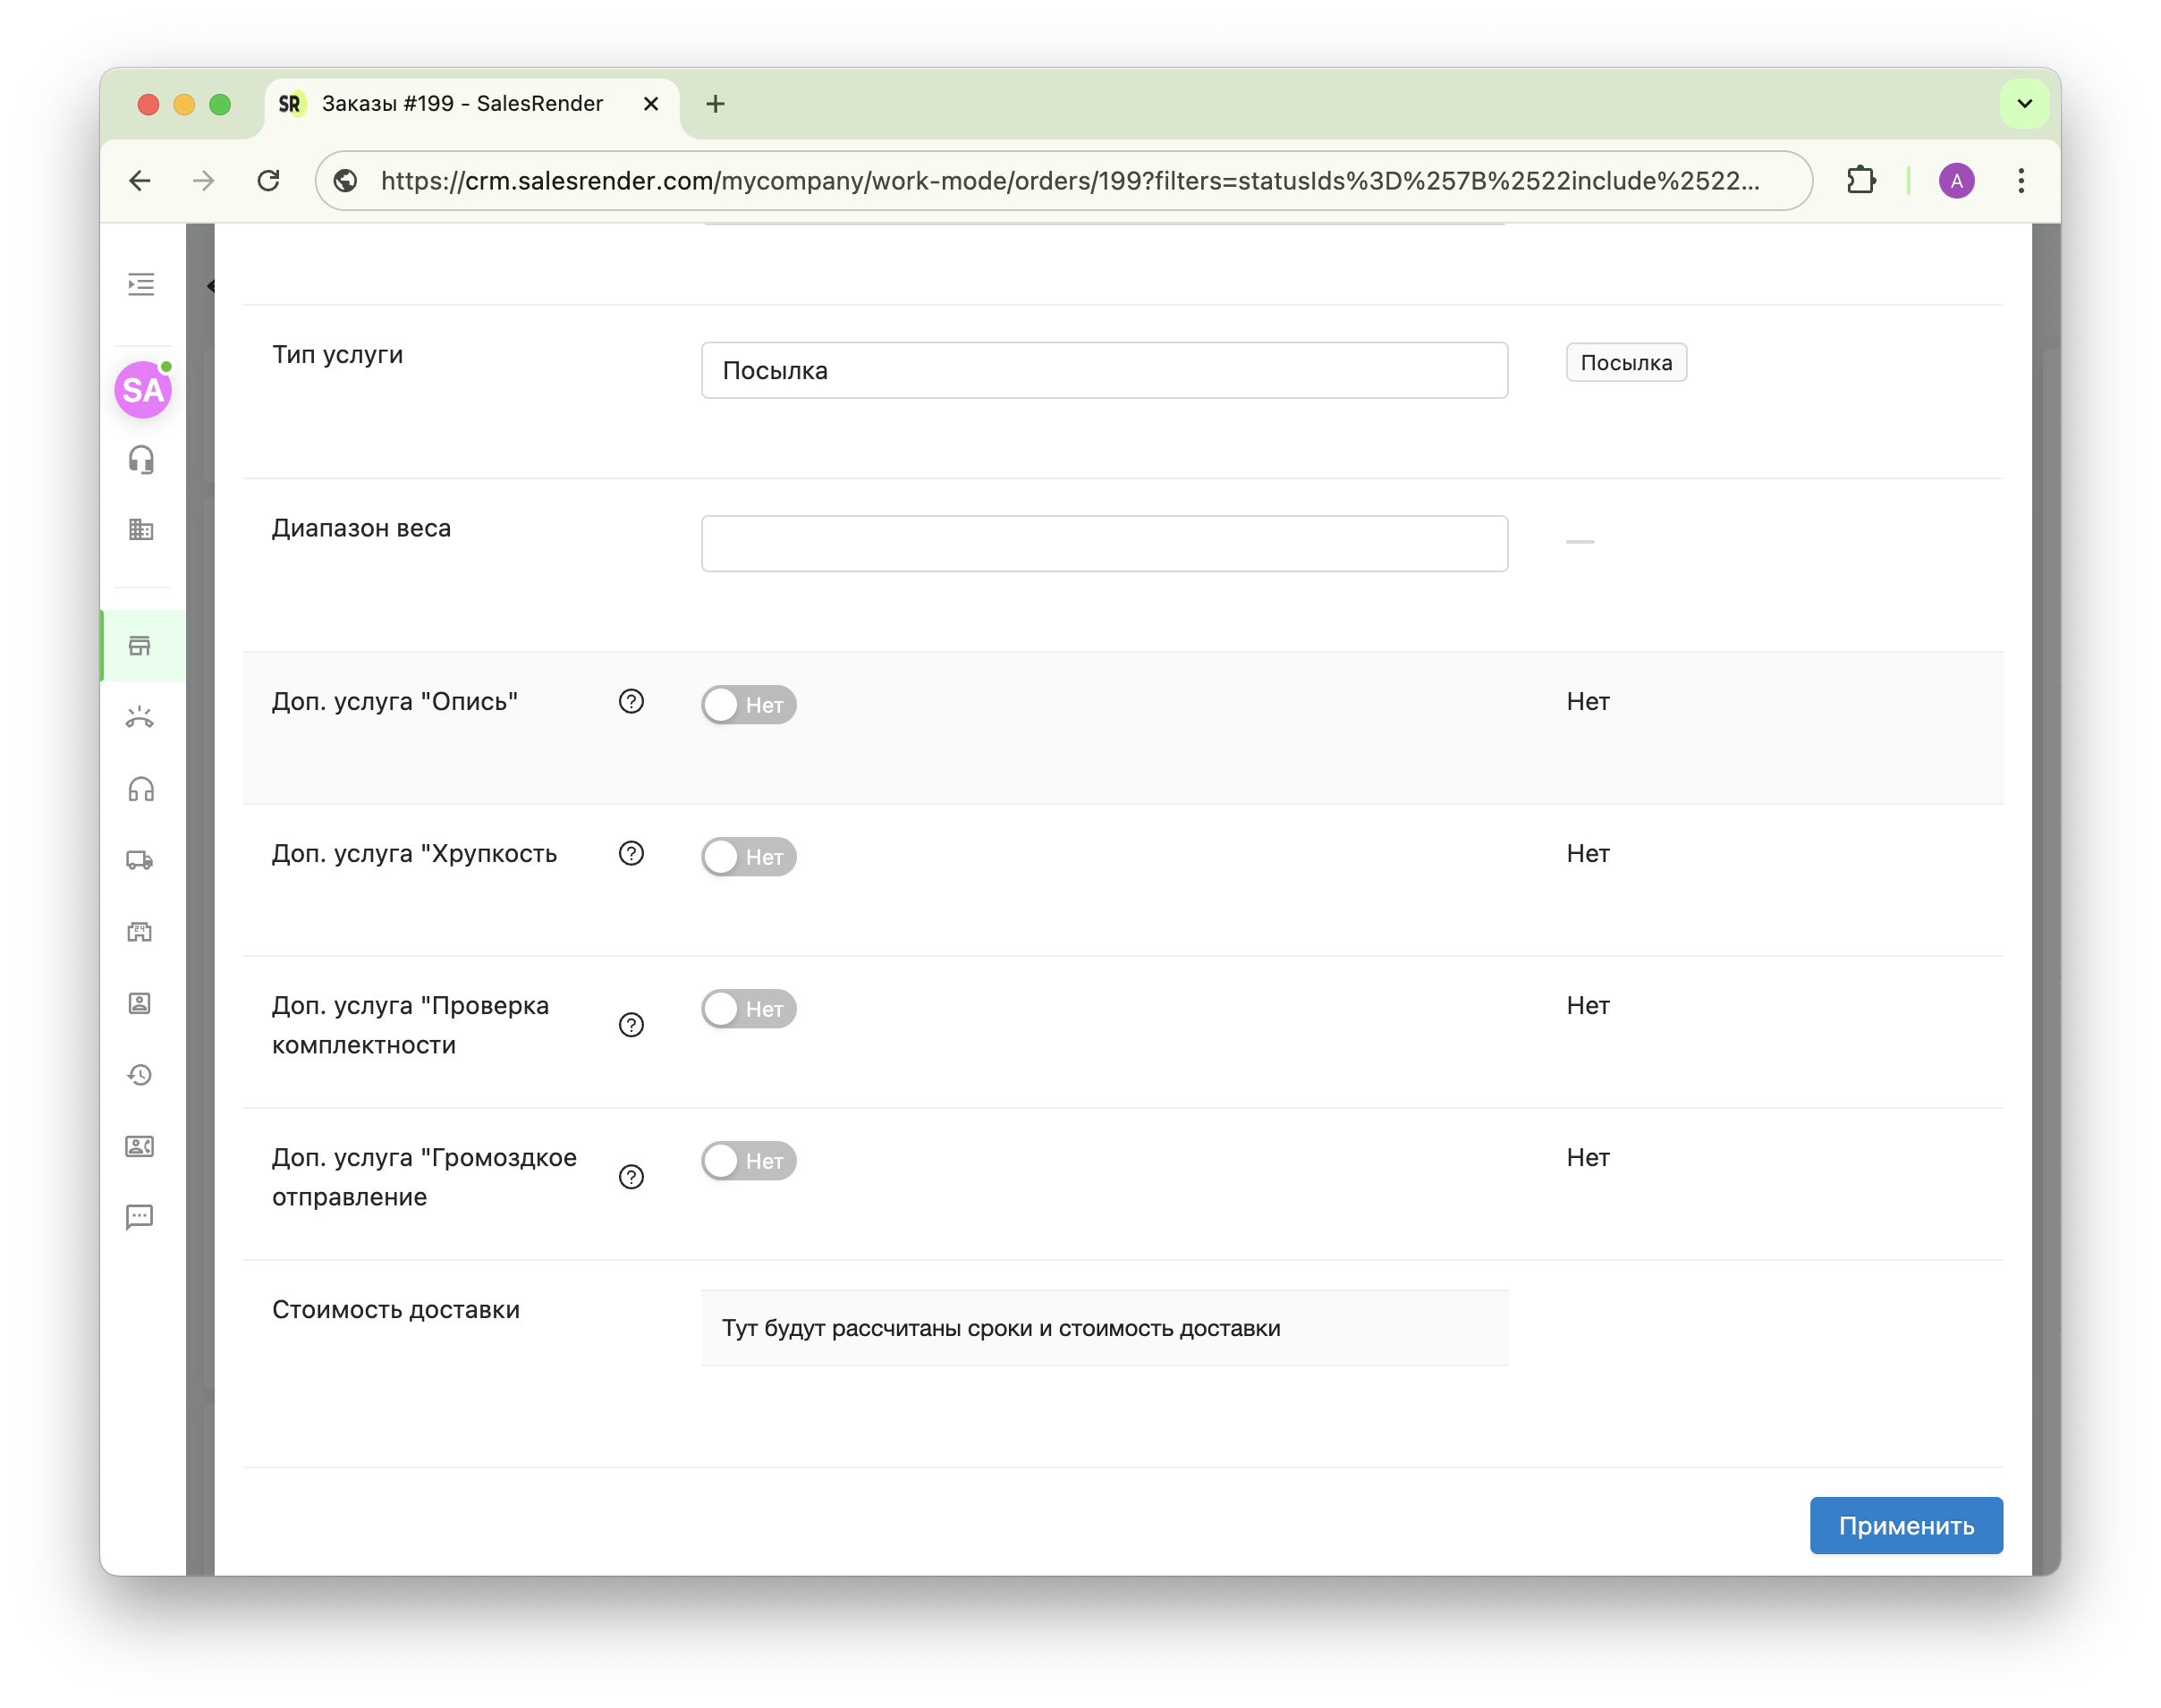Click help icon next to "Опись" service

(x=631, y=702)
